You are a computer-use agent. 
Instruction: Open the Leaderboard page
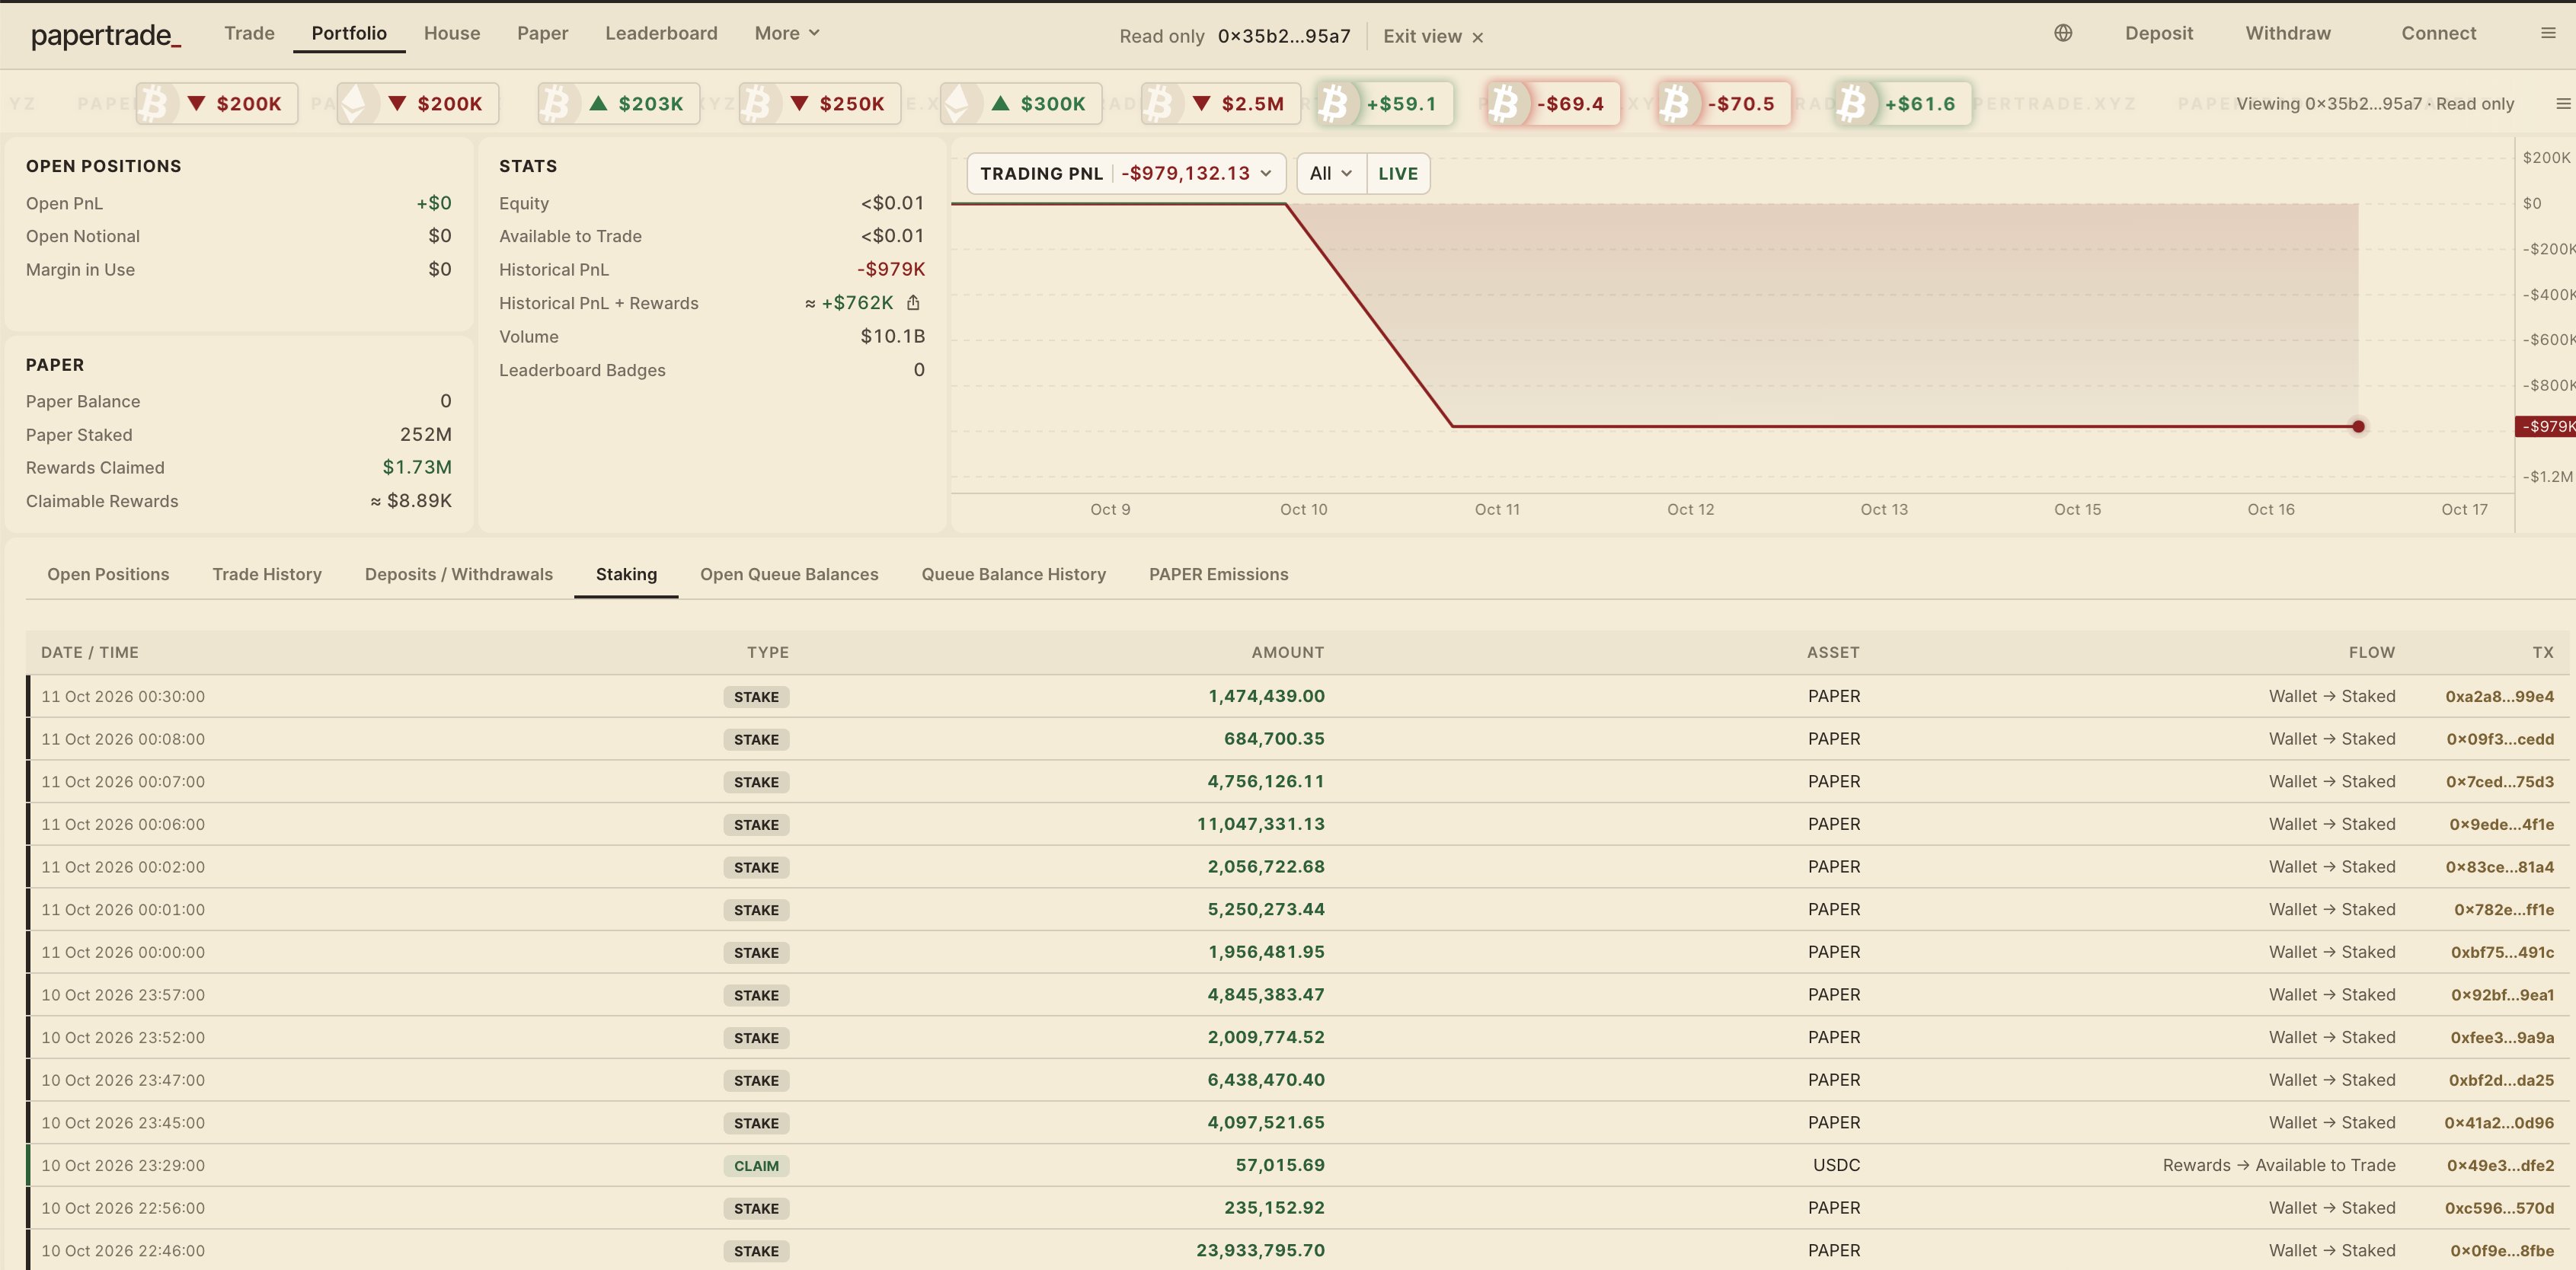tap(661, 33)
